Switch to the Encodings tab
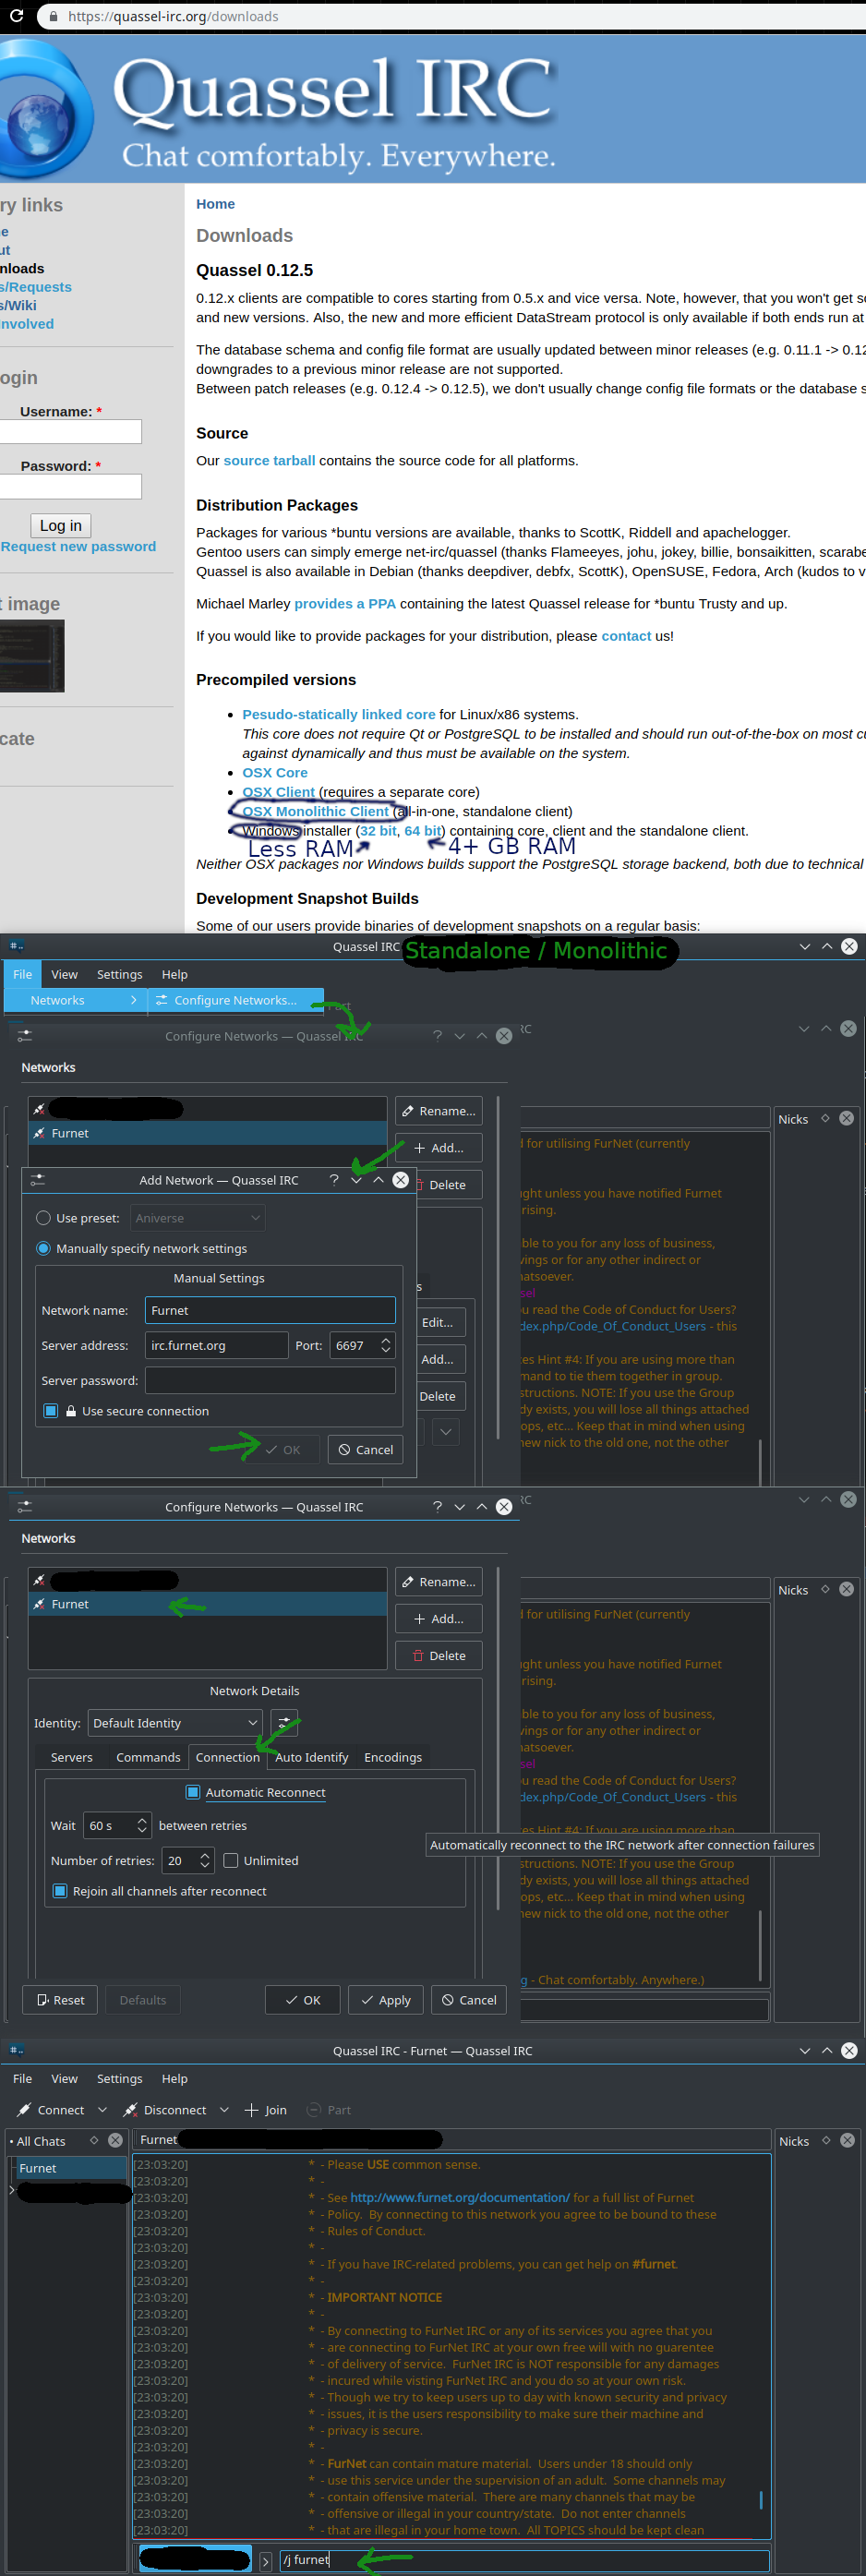866x2576 pixels. pyautogui.click(x=393, y=1757)
